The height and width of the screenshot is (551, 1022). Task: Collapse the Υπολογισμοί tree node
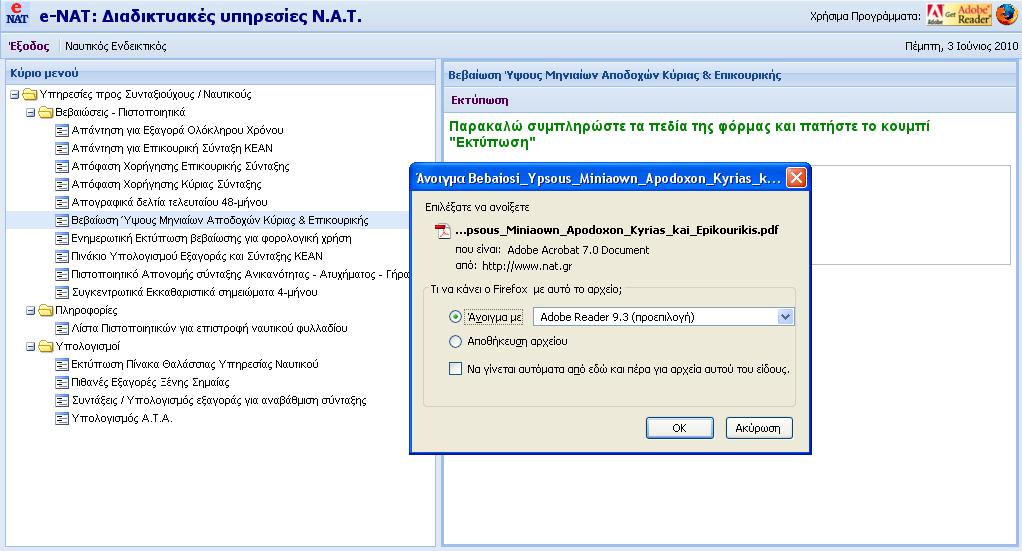point(31,346)
